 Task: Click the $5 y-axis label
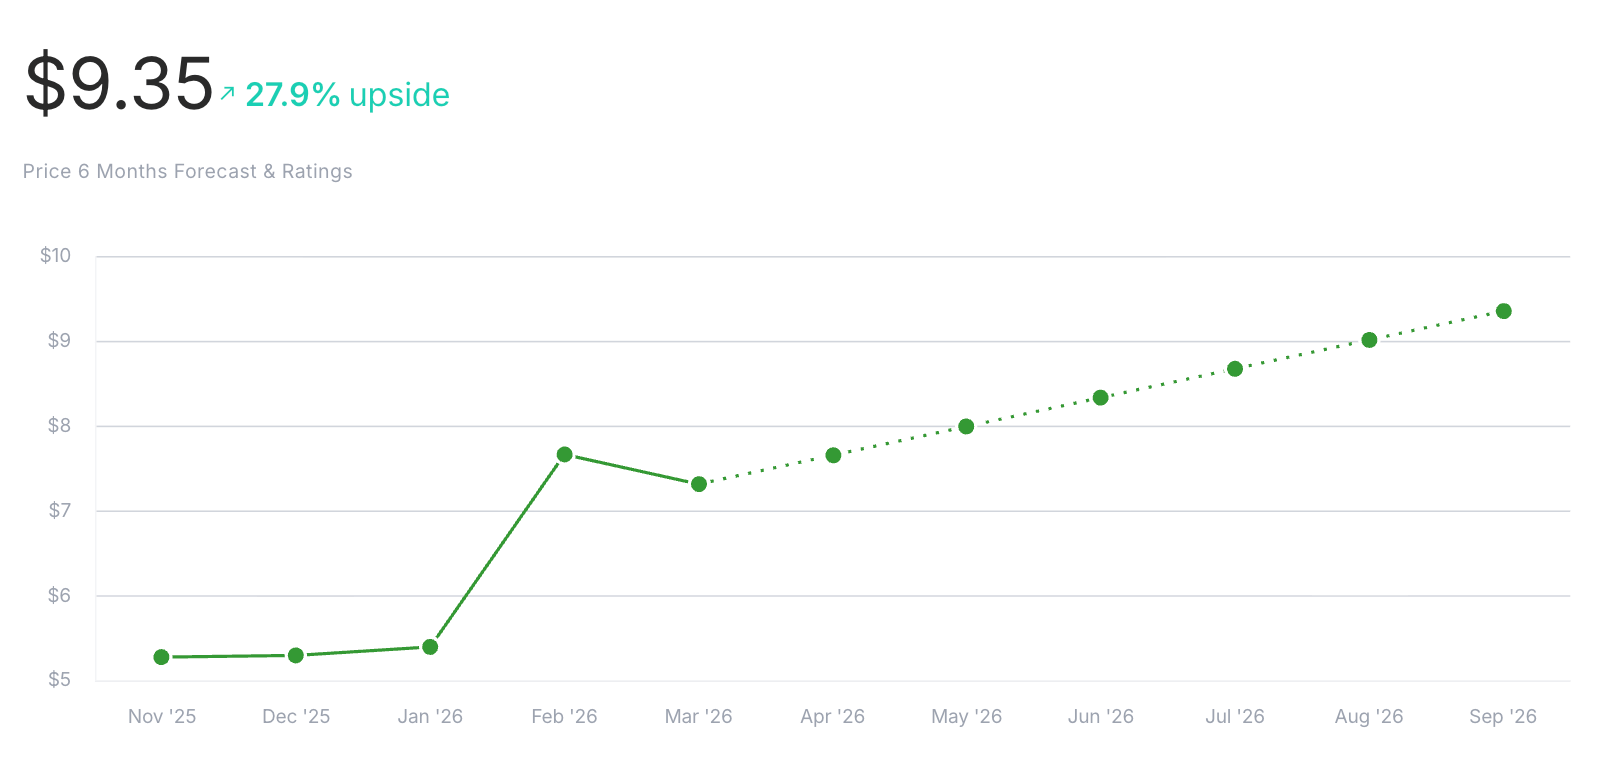60,680
